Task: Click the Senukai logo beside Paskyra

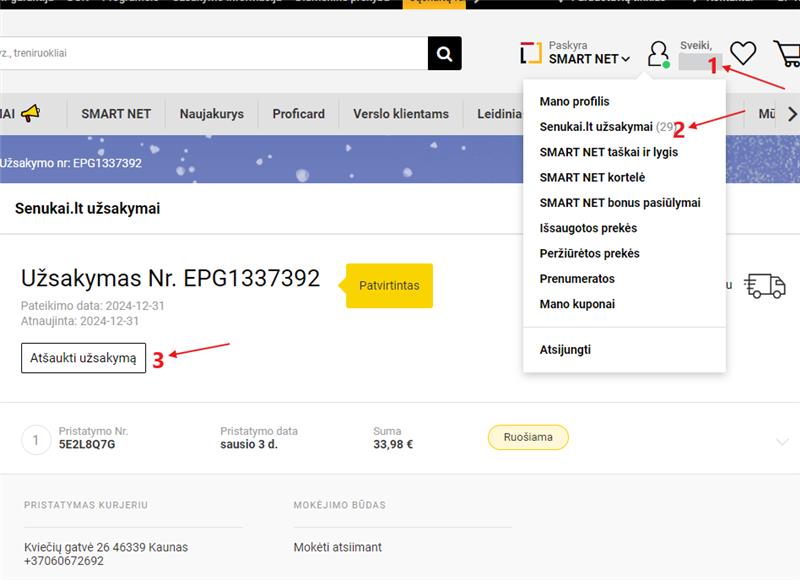Action: point(531,53)
